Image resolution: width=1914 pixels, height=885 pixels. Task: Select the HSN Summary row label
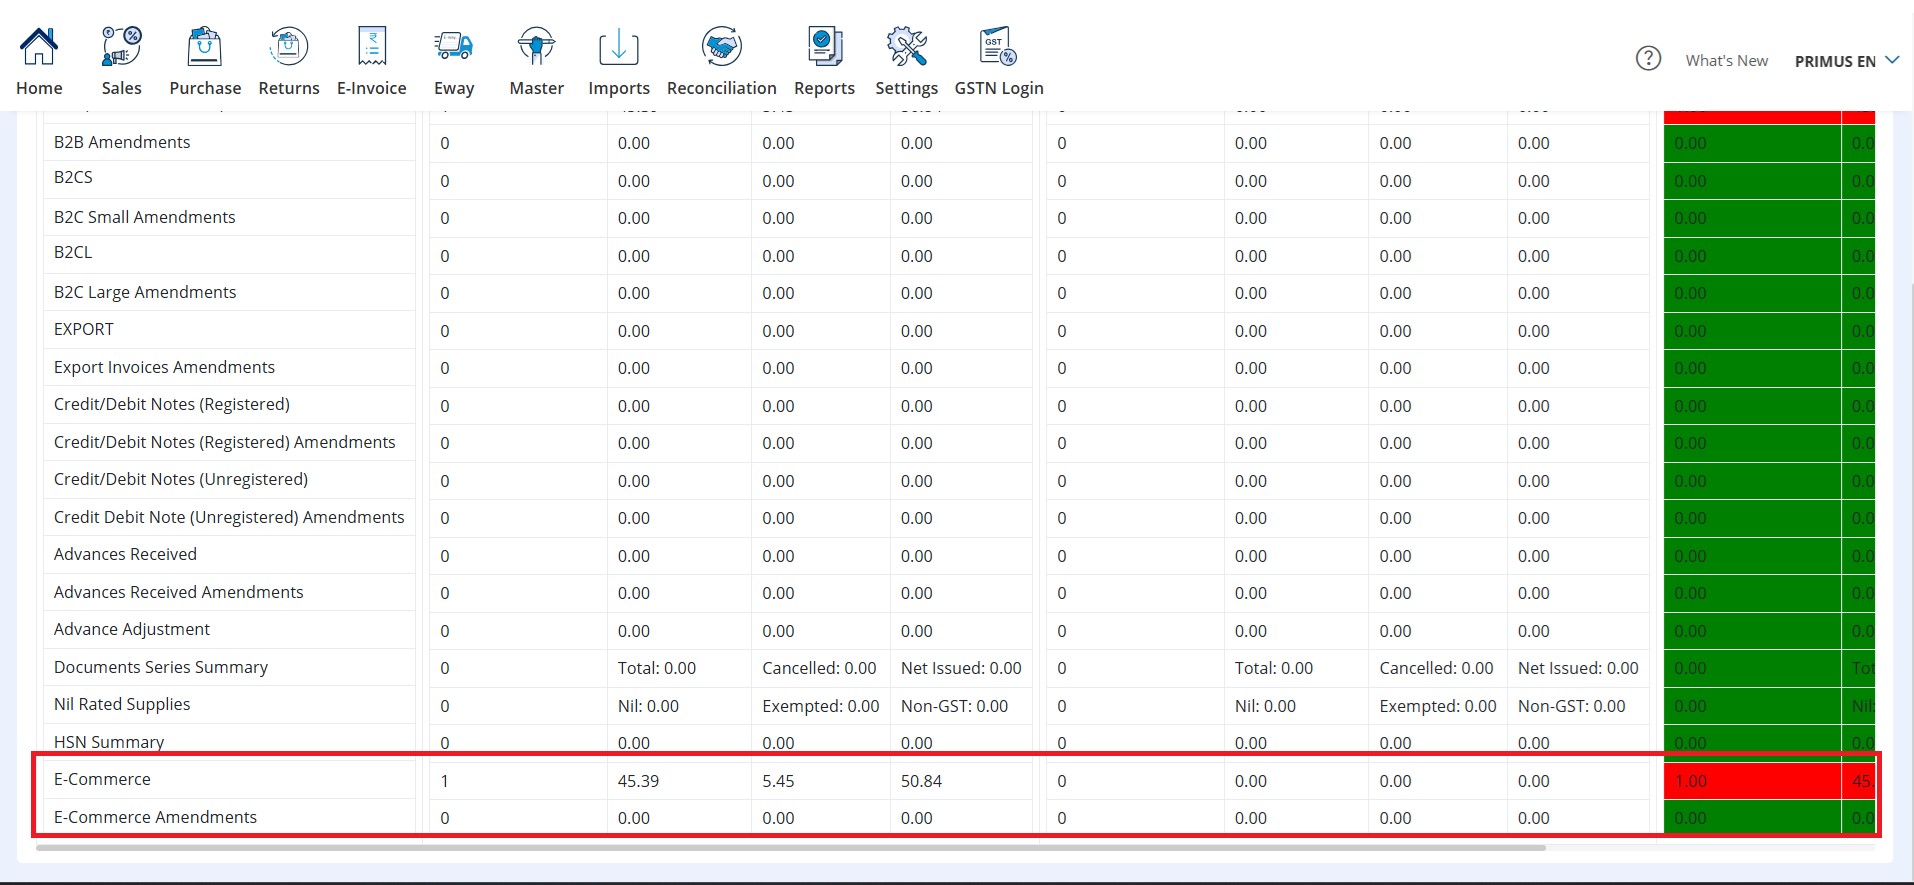coord(109,742)
